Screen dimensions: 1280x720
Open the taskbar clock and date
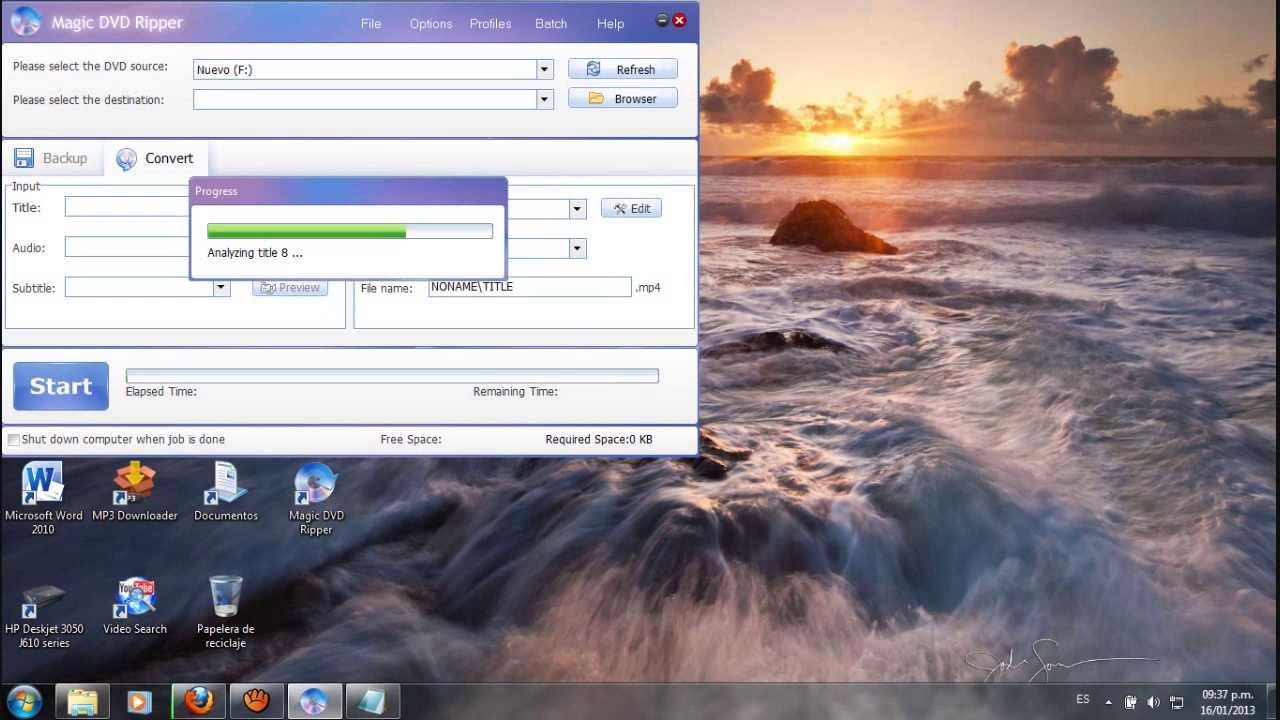coord(1228,702)
